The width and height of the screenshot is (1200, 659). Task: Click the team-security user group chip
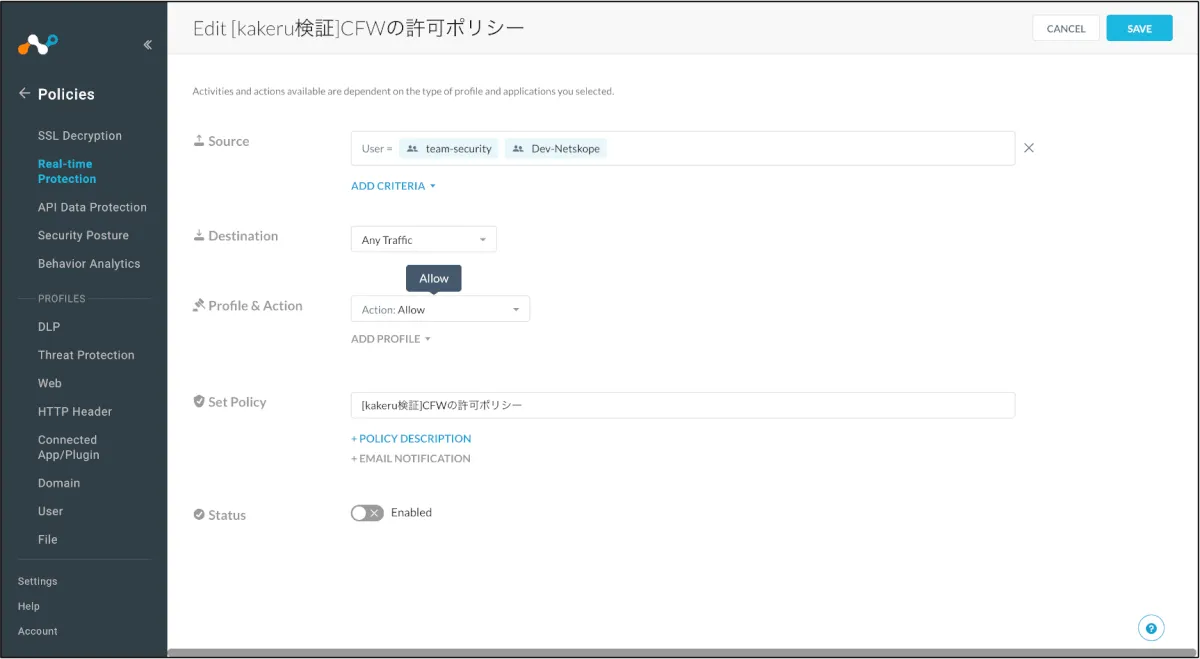[449, 149]
